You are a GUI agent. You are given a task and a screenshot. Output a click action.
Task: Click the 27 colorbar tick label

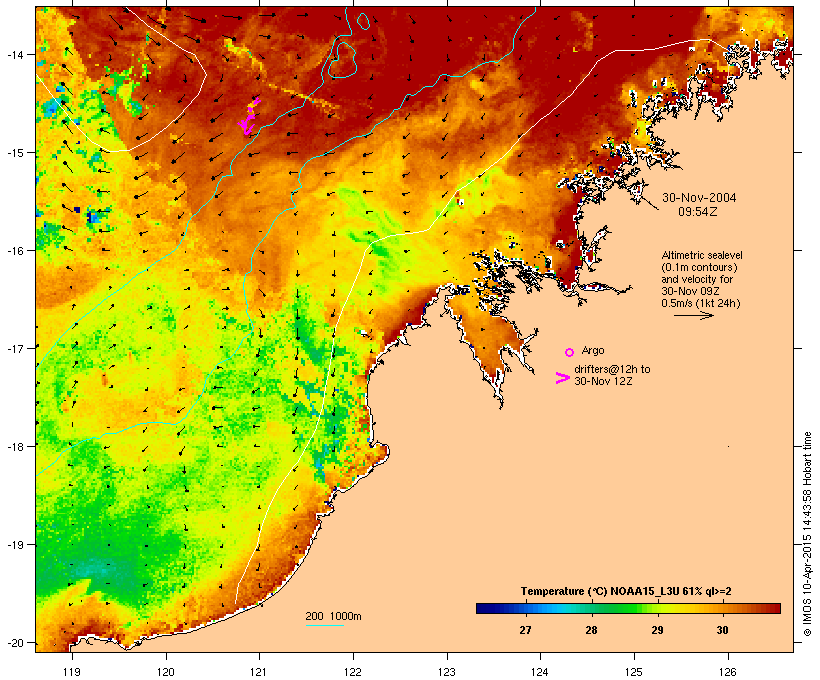click(526, 630)
